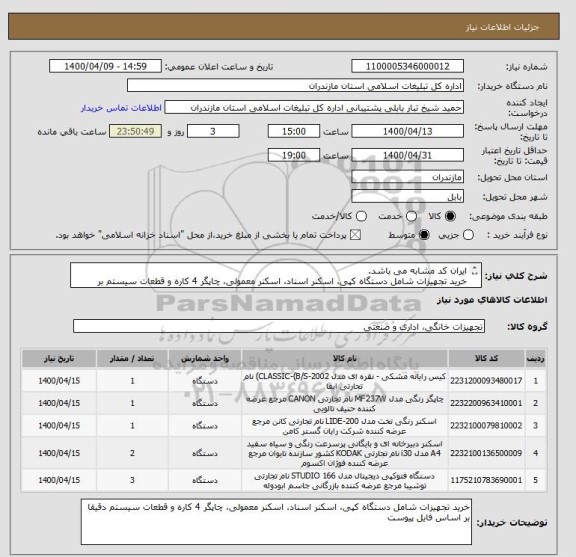
Task: Click delivery city field بابل
Action: point(407,197)
